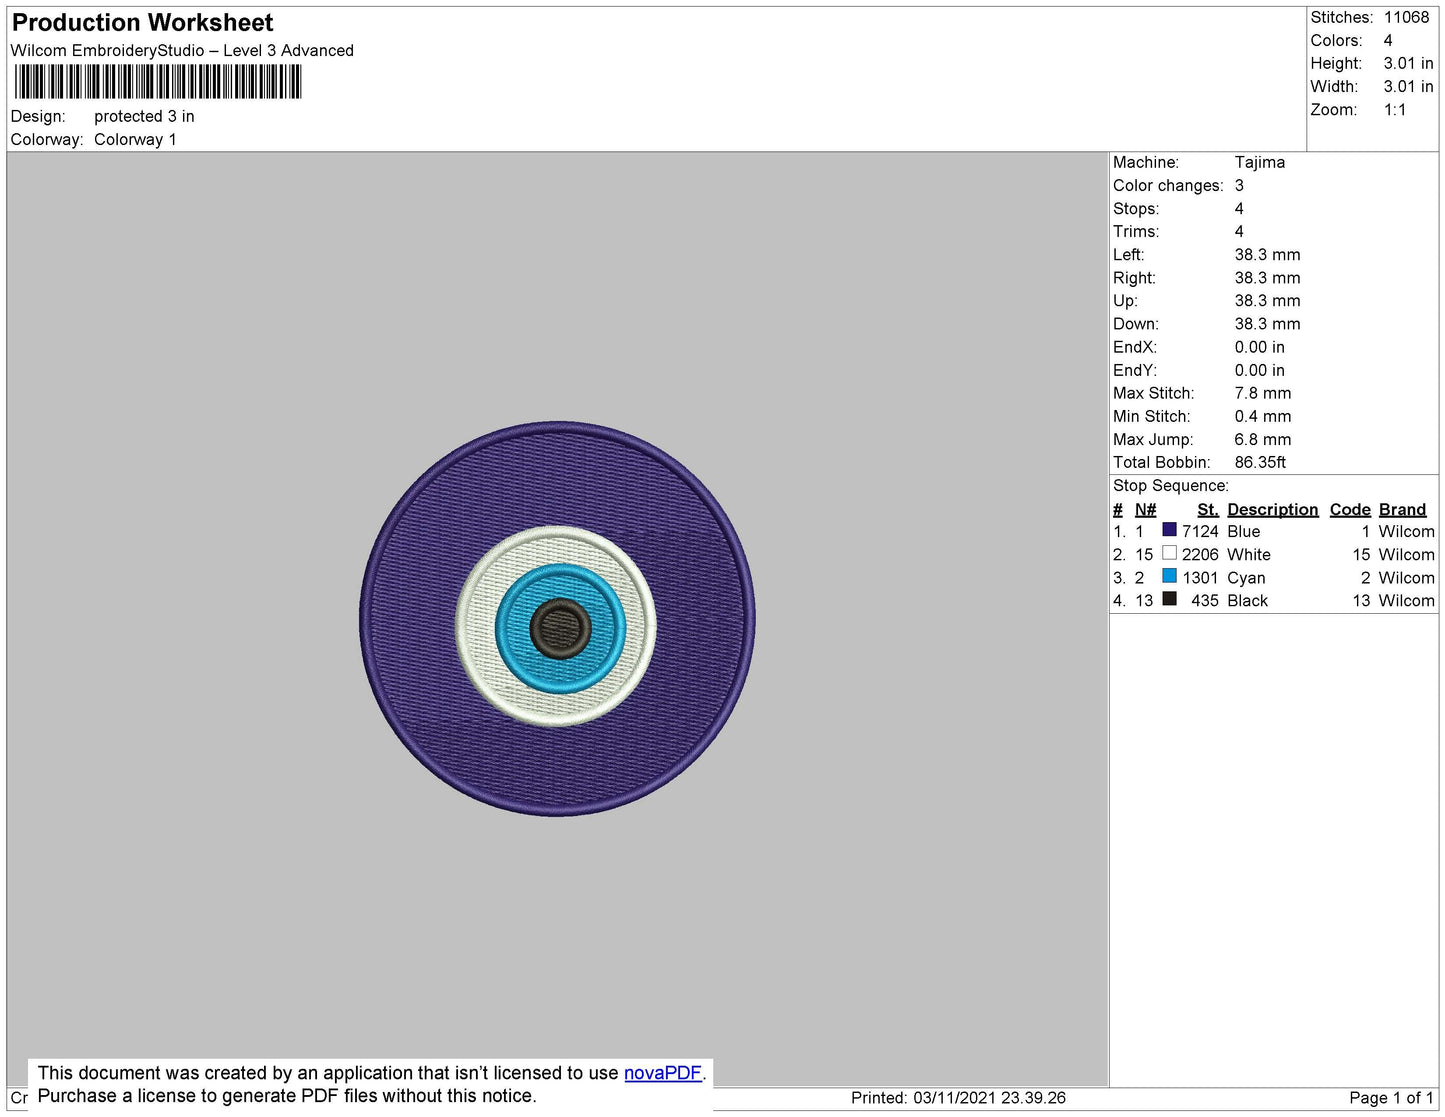Image resolution: width=1445 pixels, height=1117 pixels.
Task: Click the Wilcom brand in the Black row
Action: (x=1406, y=600)
